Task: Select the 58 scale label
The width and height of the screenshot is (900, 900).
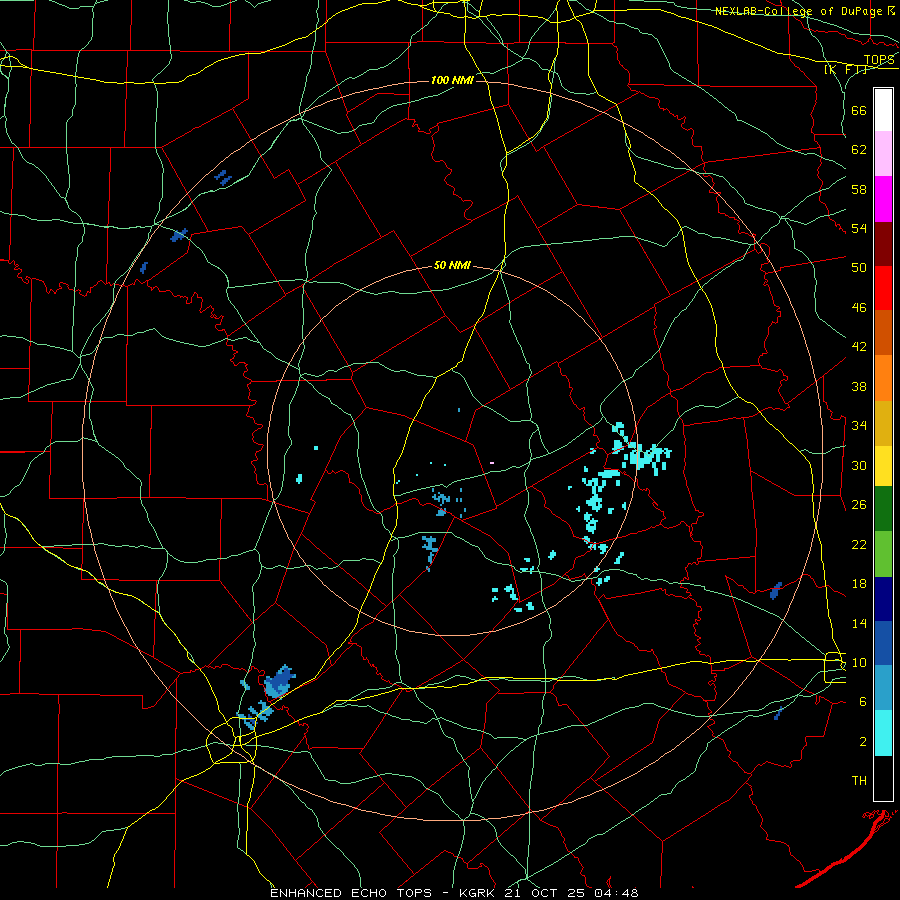Action: (x=859, y=189)
